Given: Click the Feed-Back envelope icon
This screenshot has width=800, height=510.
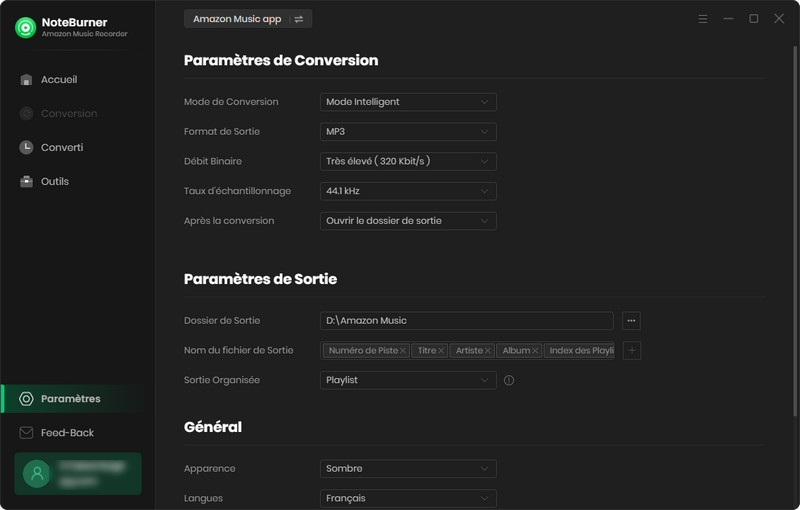Looking at the screenshot, I should coord(26,432).
